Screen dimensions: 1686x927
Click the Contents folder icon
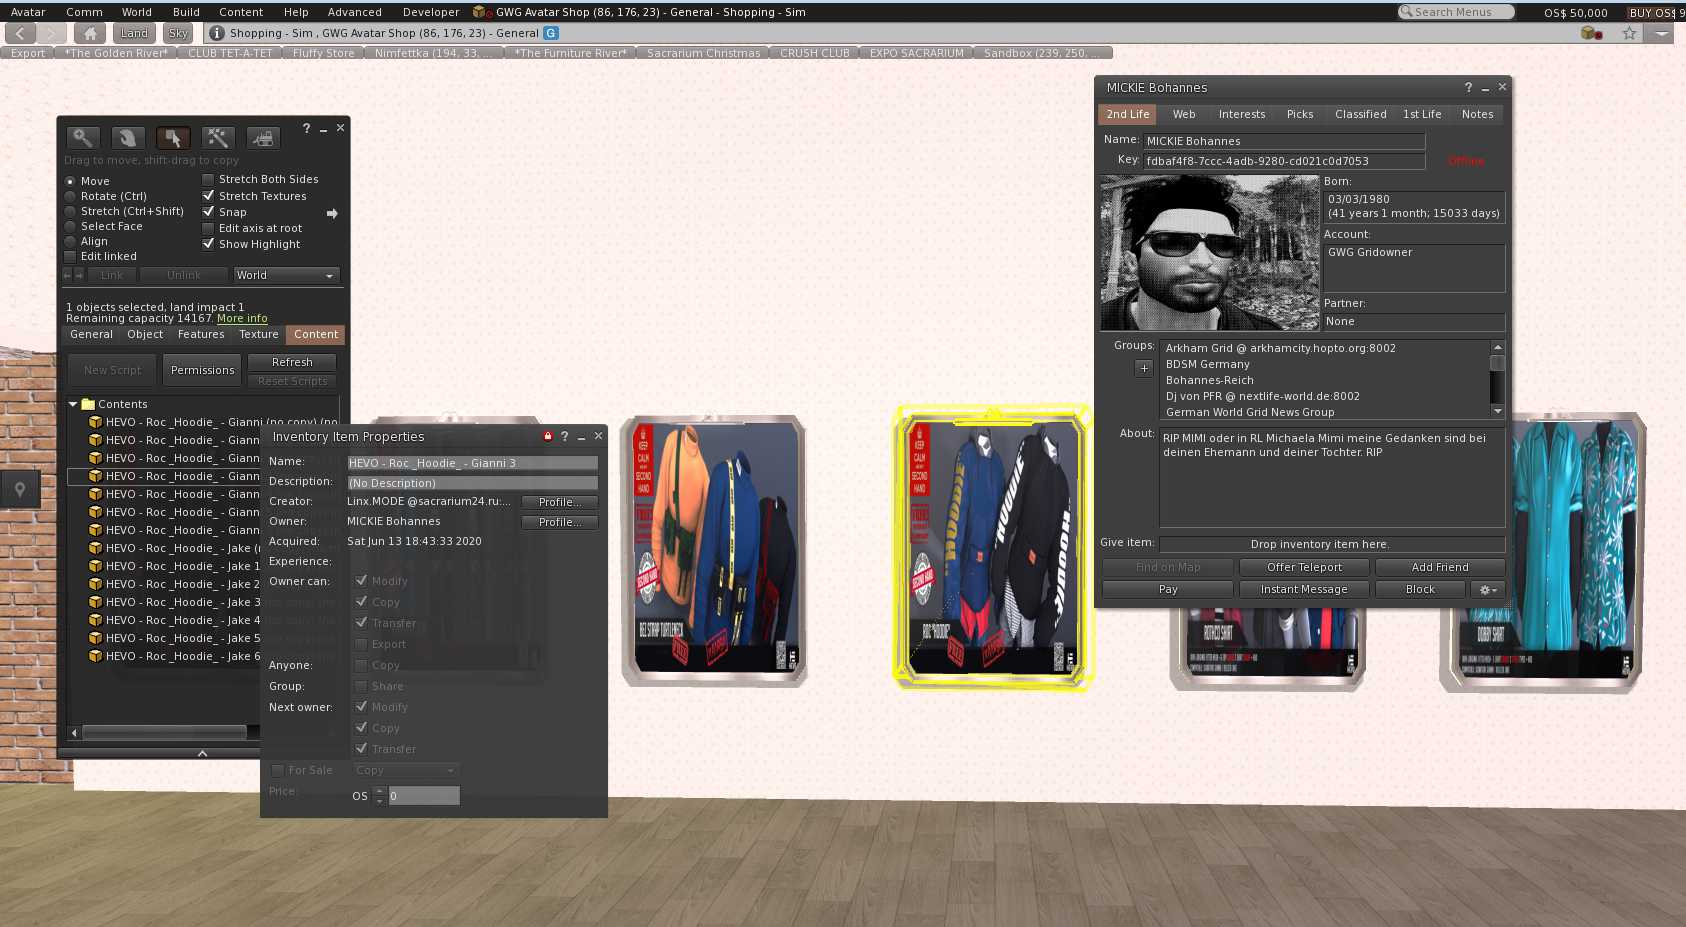[x=88, y=404]
